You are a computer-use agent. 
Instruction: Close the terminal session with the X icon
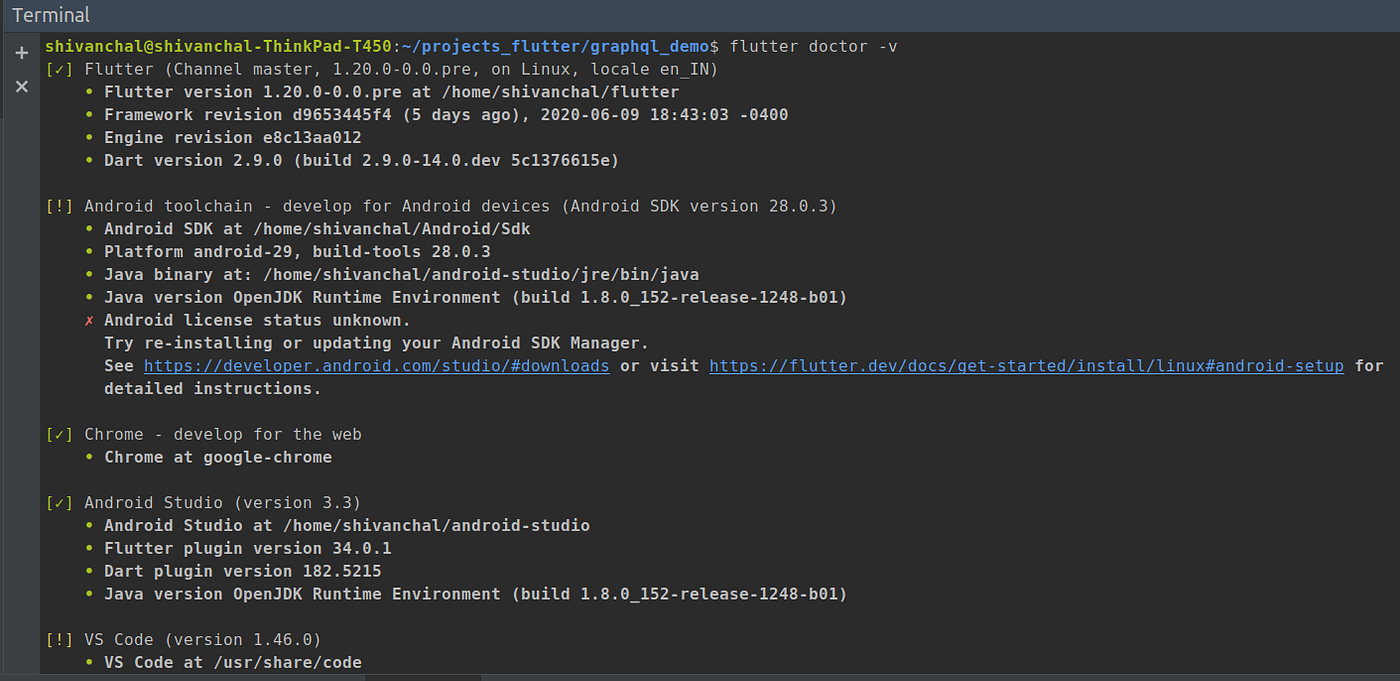pyautogui.click(x=22, y=87)
